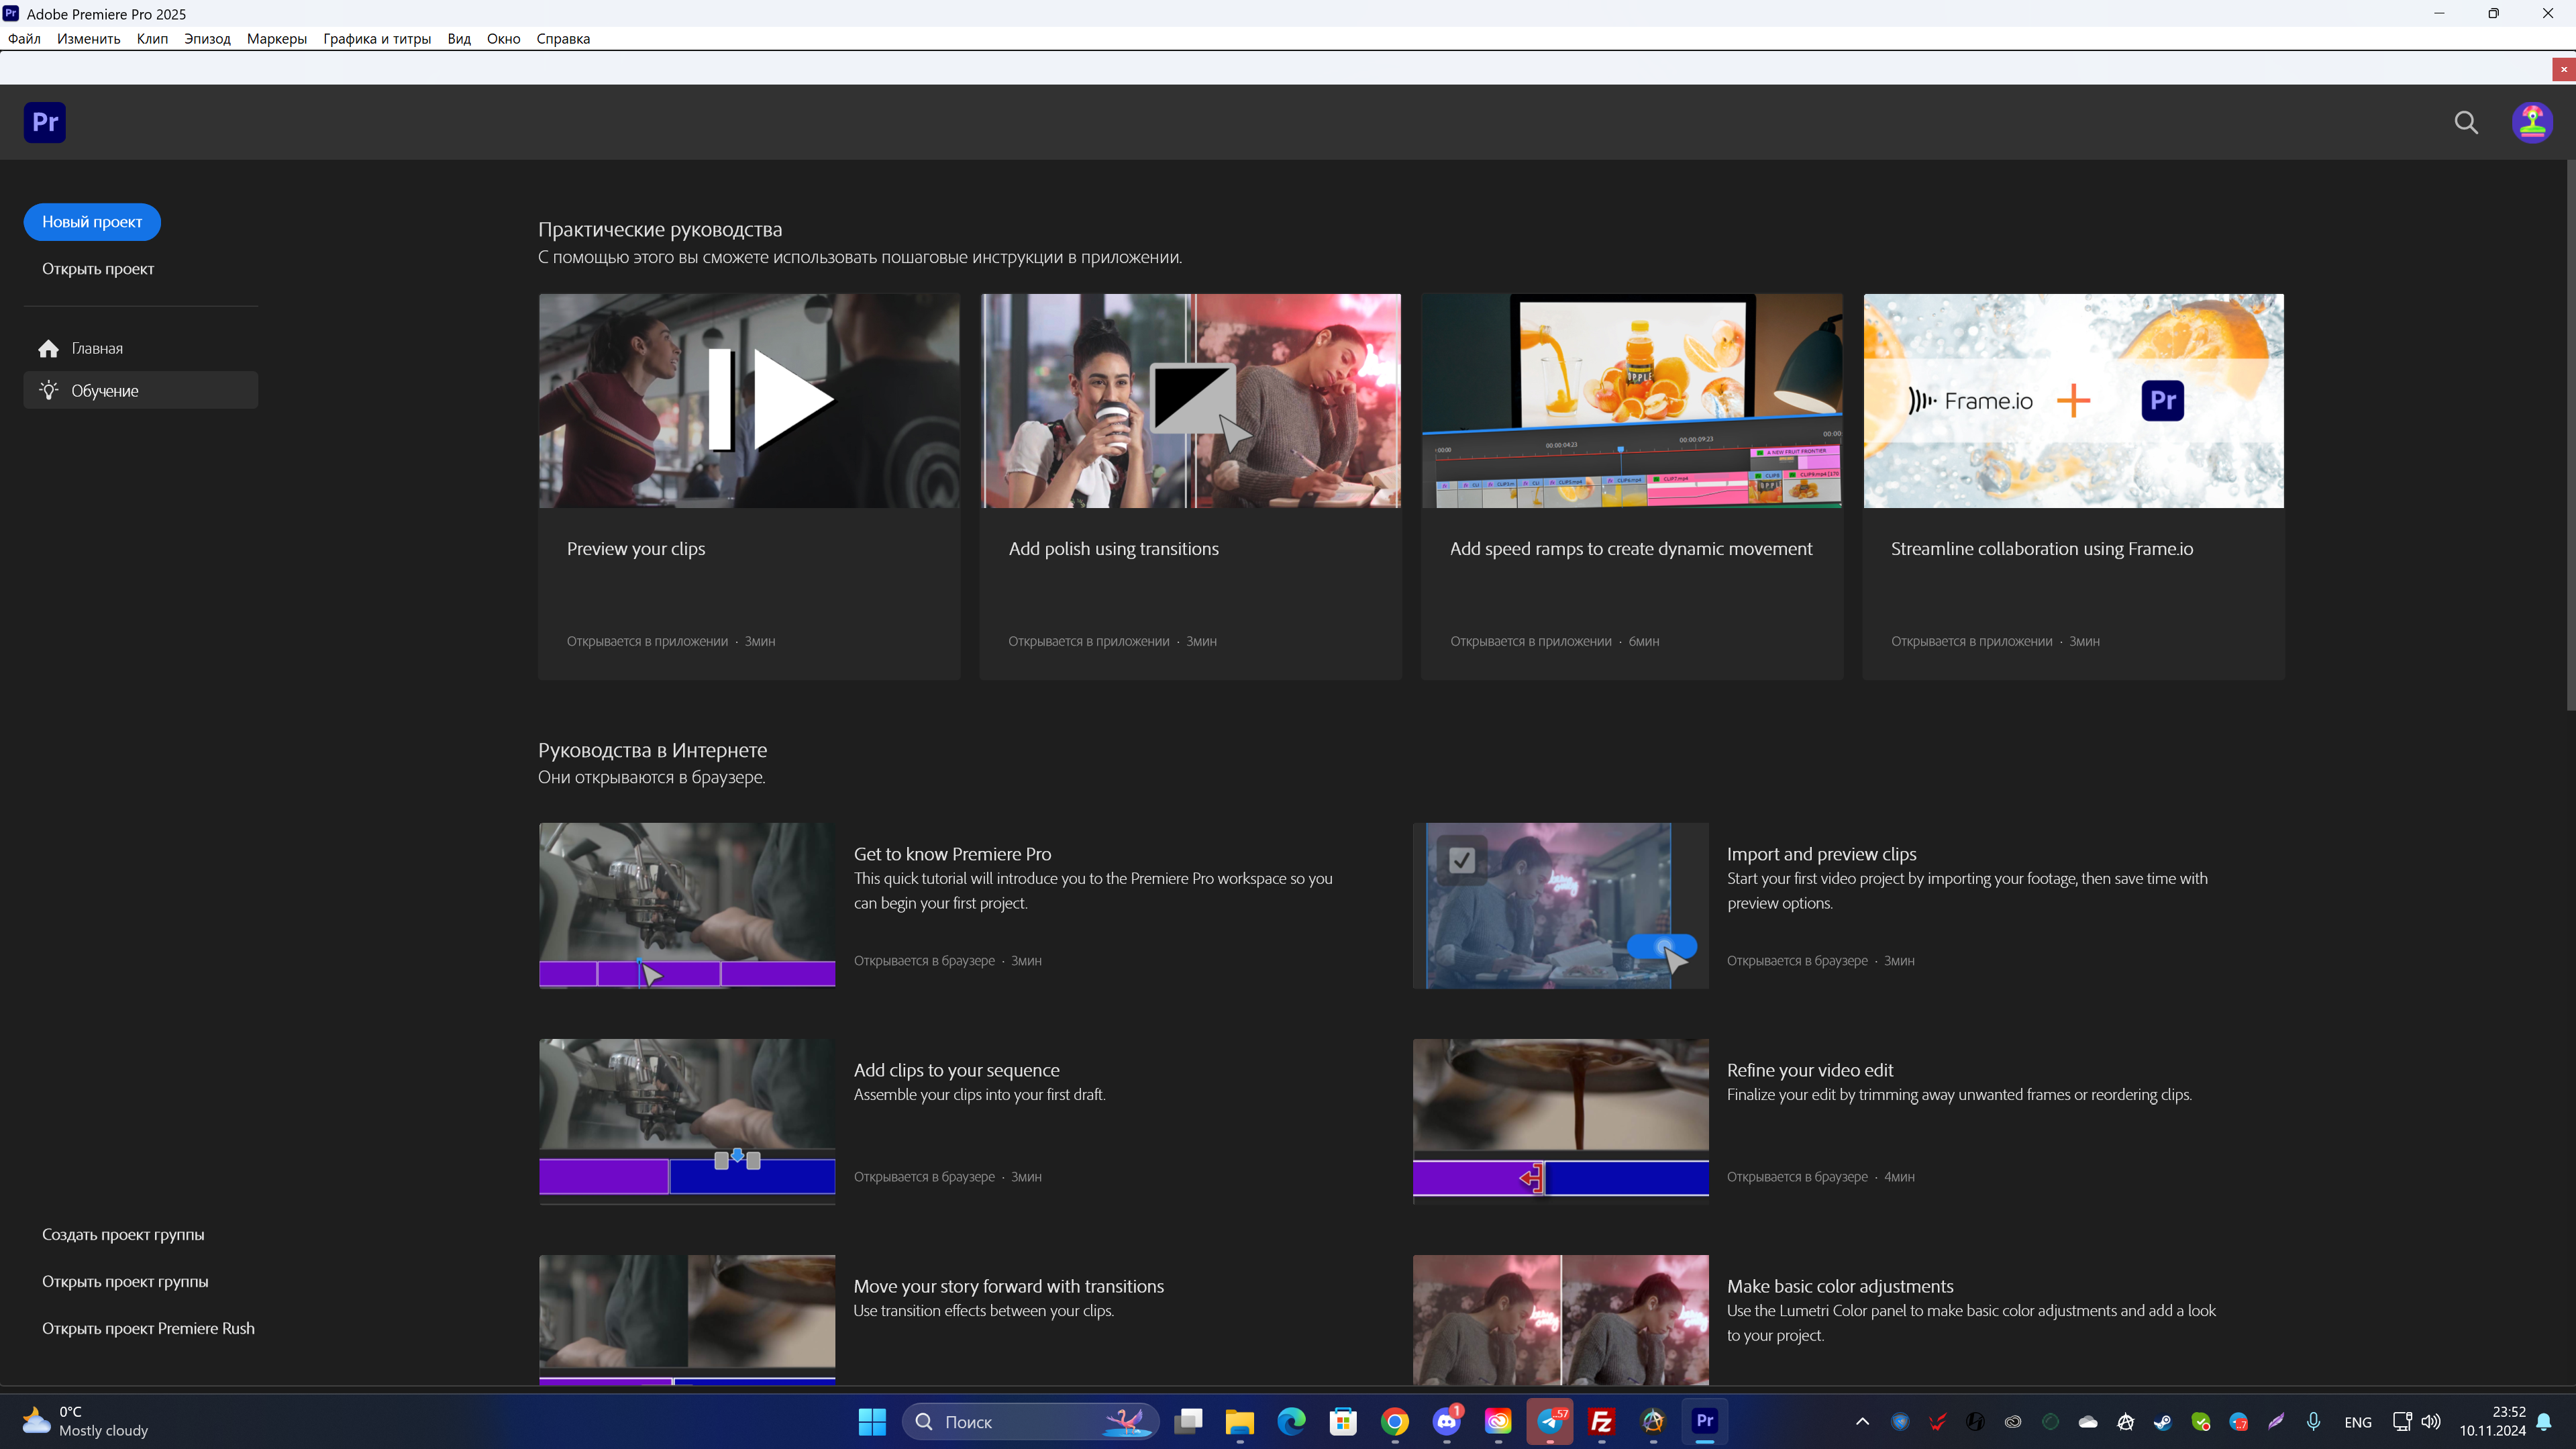Click Add polish using transitions title
Image resolution: width=2576 pixels, height=1449 pixels.
(1113, 549)
